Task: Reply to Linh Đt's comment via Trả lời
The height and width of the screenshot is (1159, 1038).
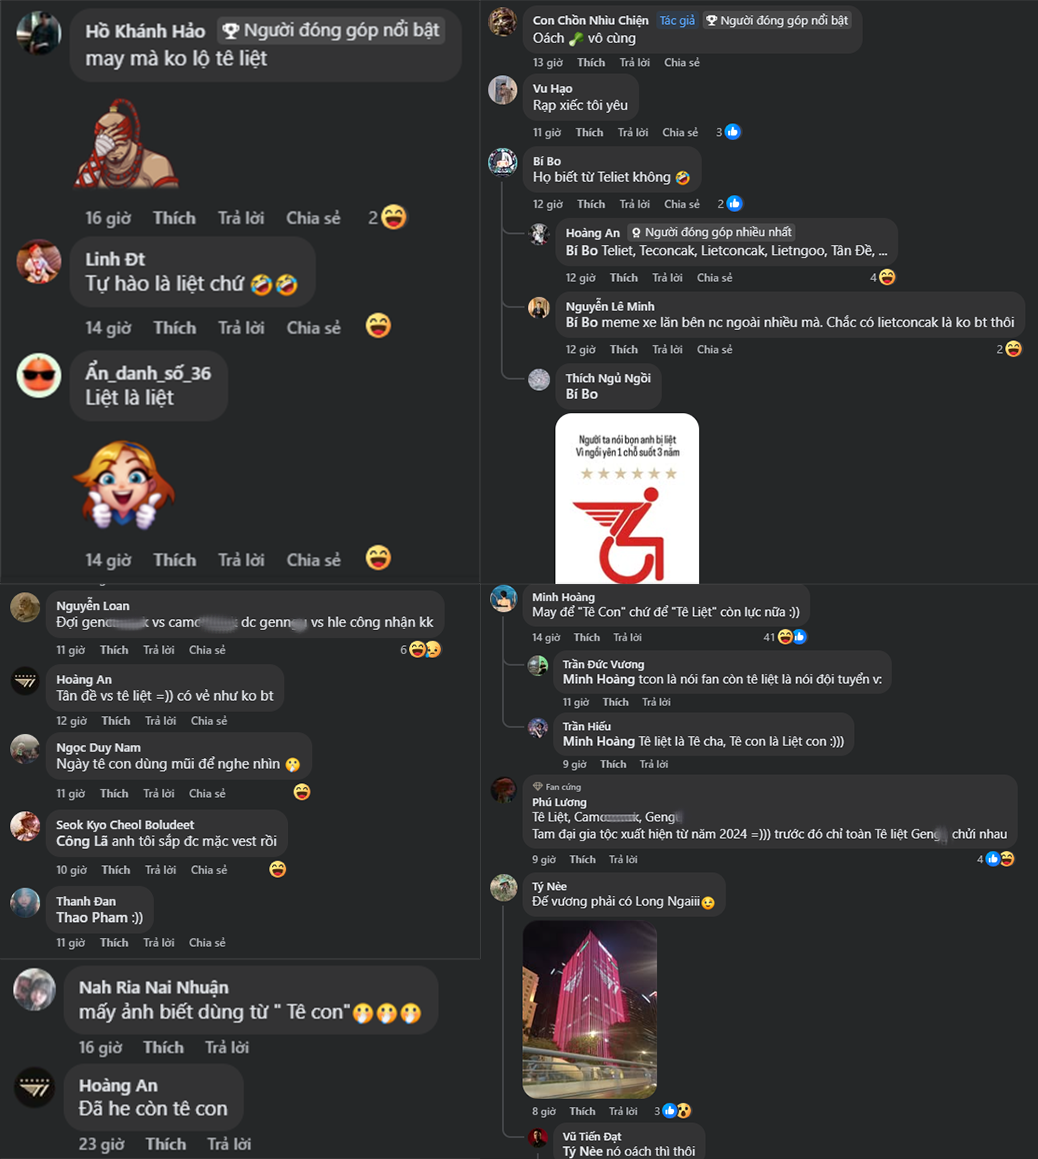Action: pos(241,327)
